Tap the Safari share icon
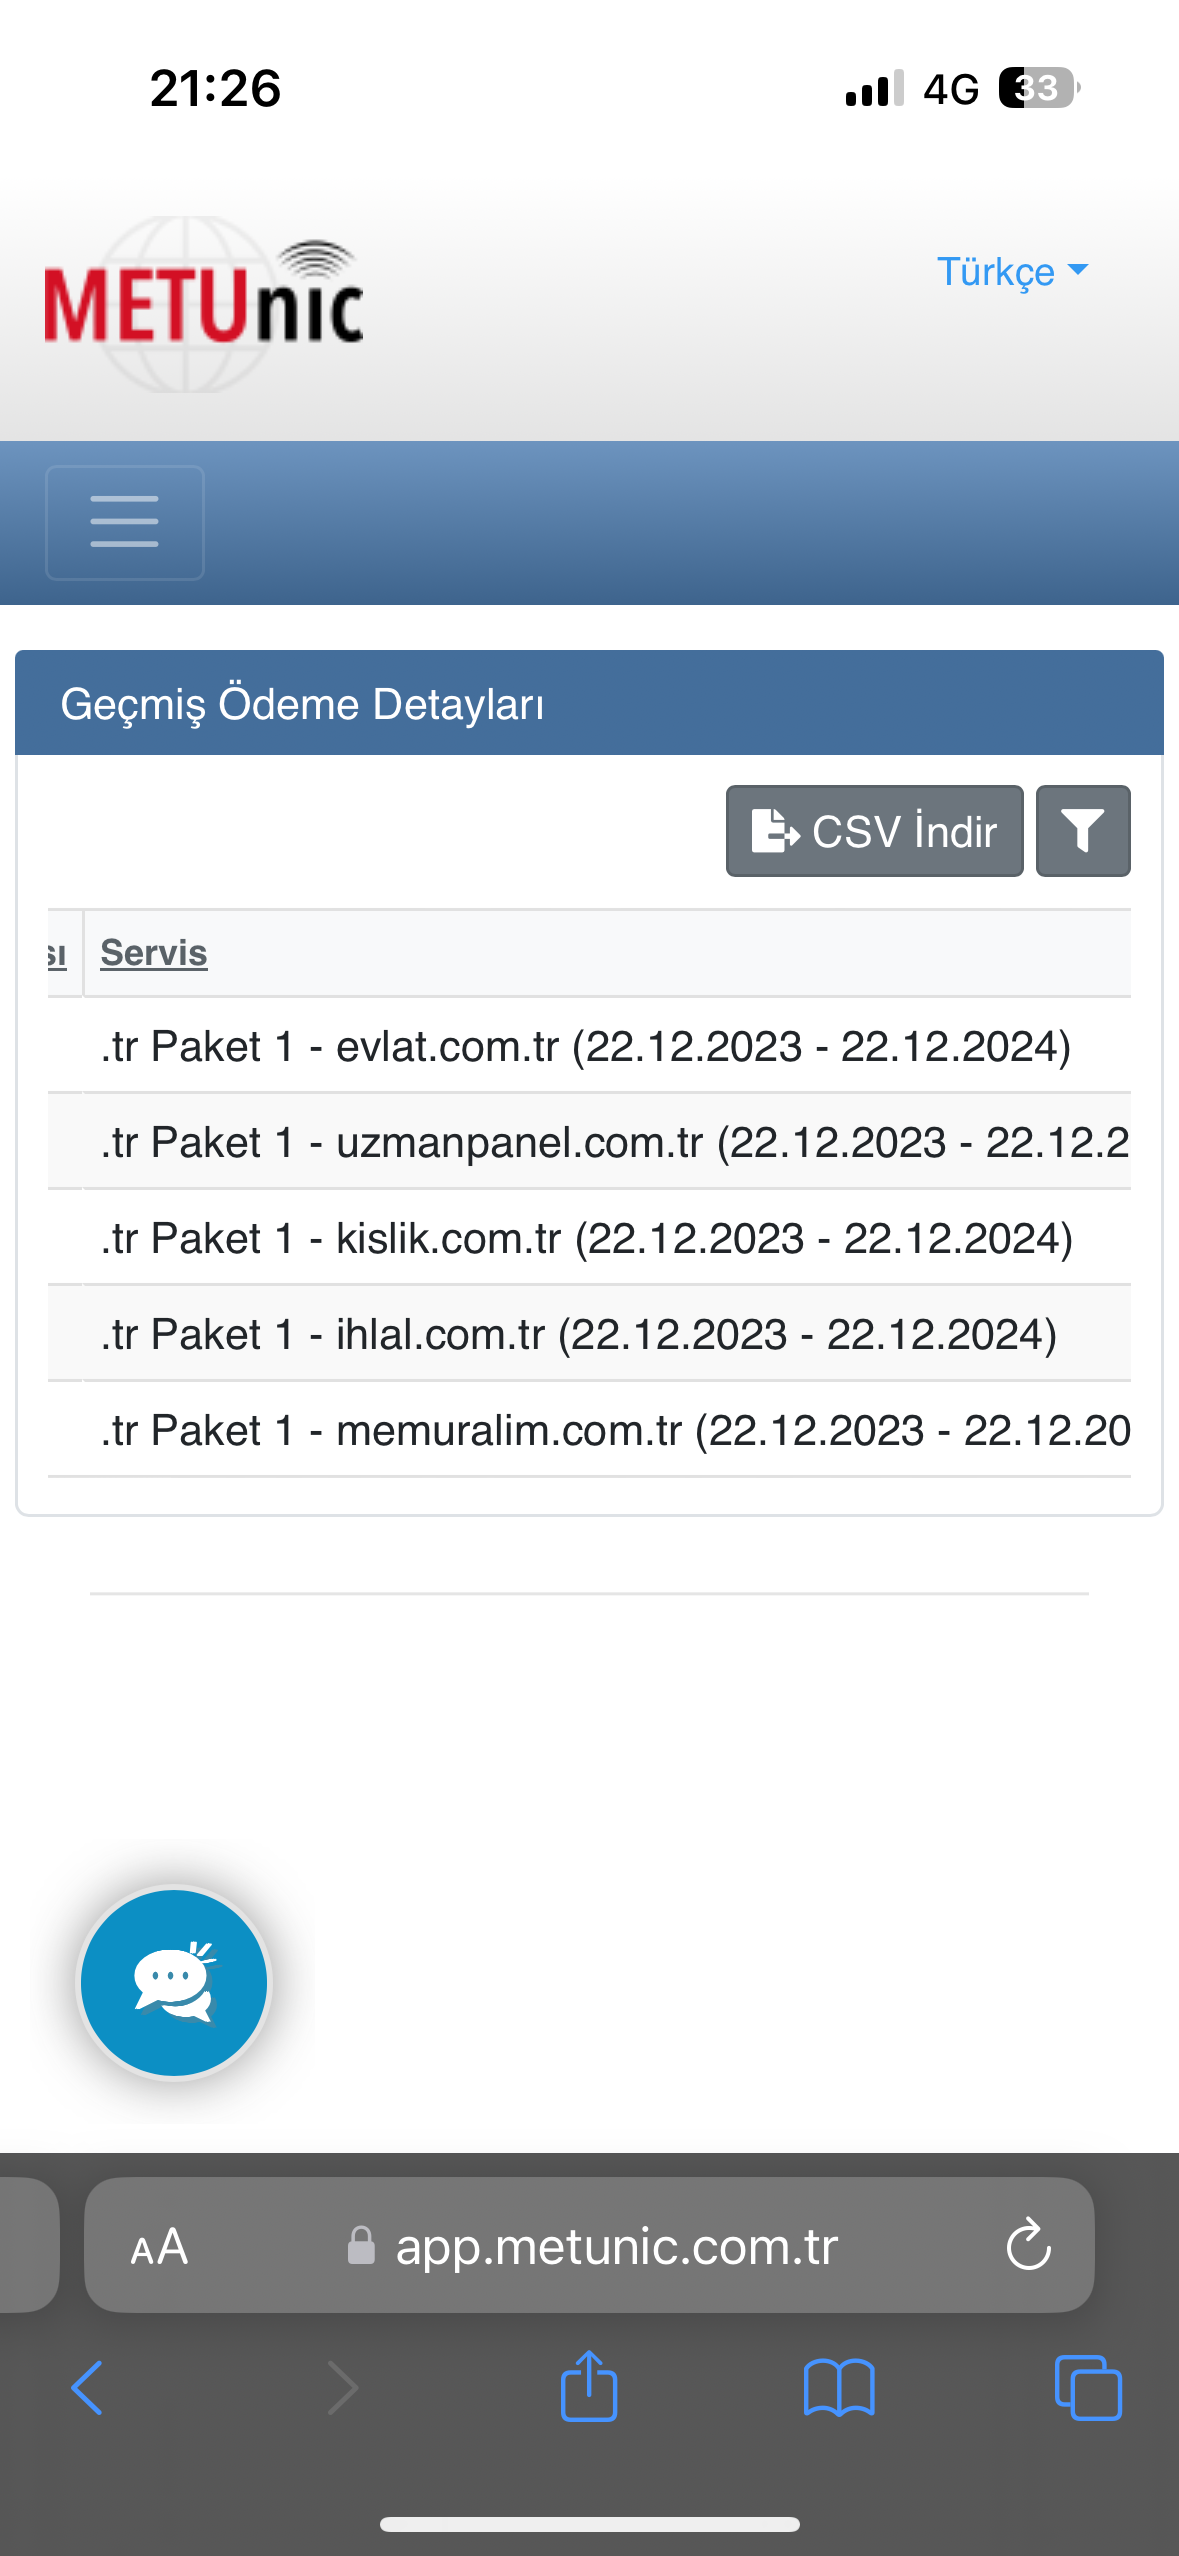This screenshot has width=1179, height=2556. click(589, 2386)
